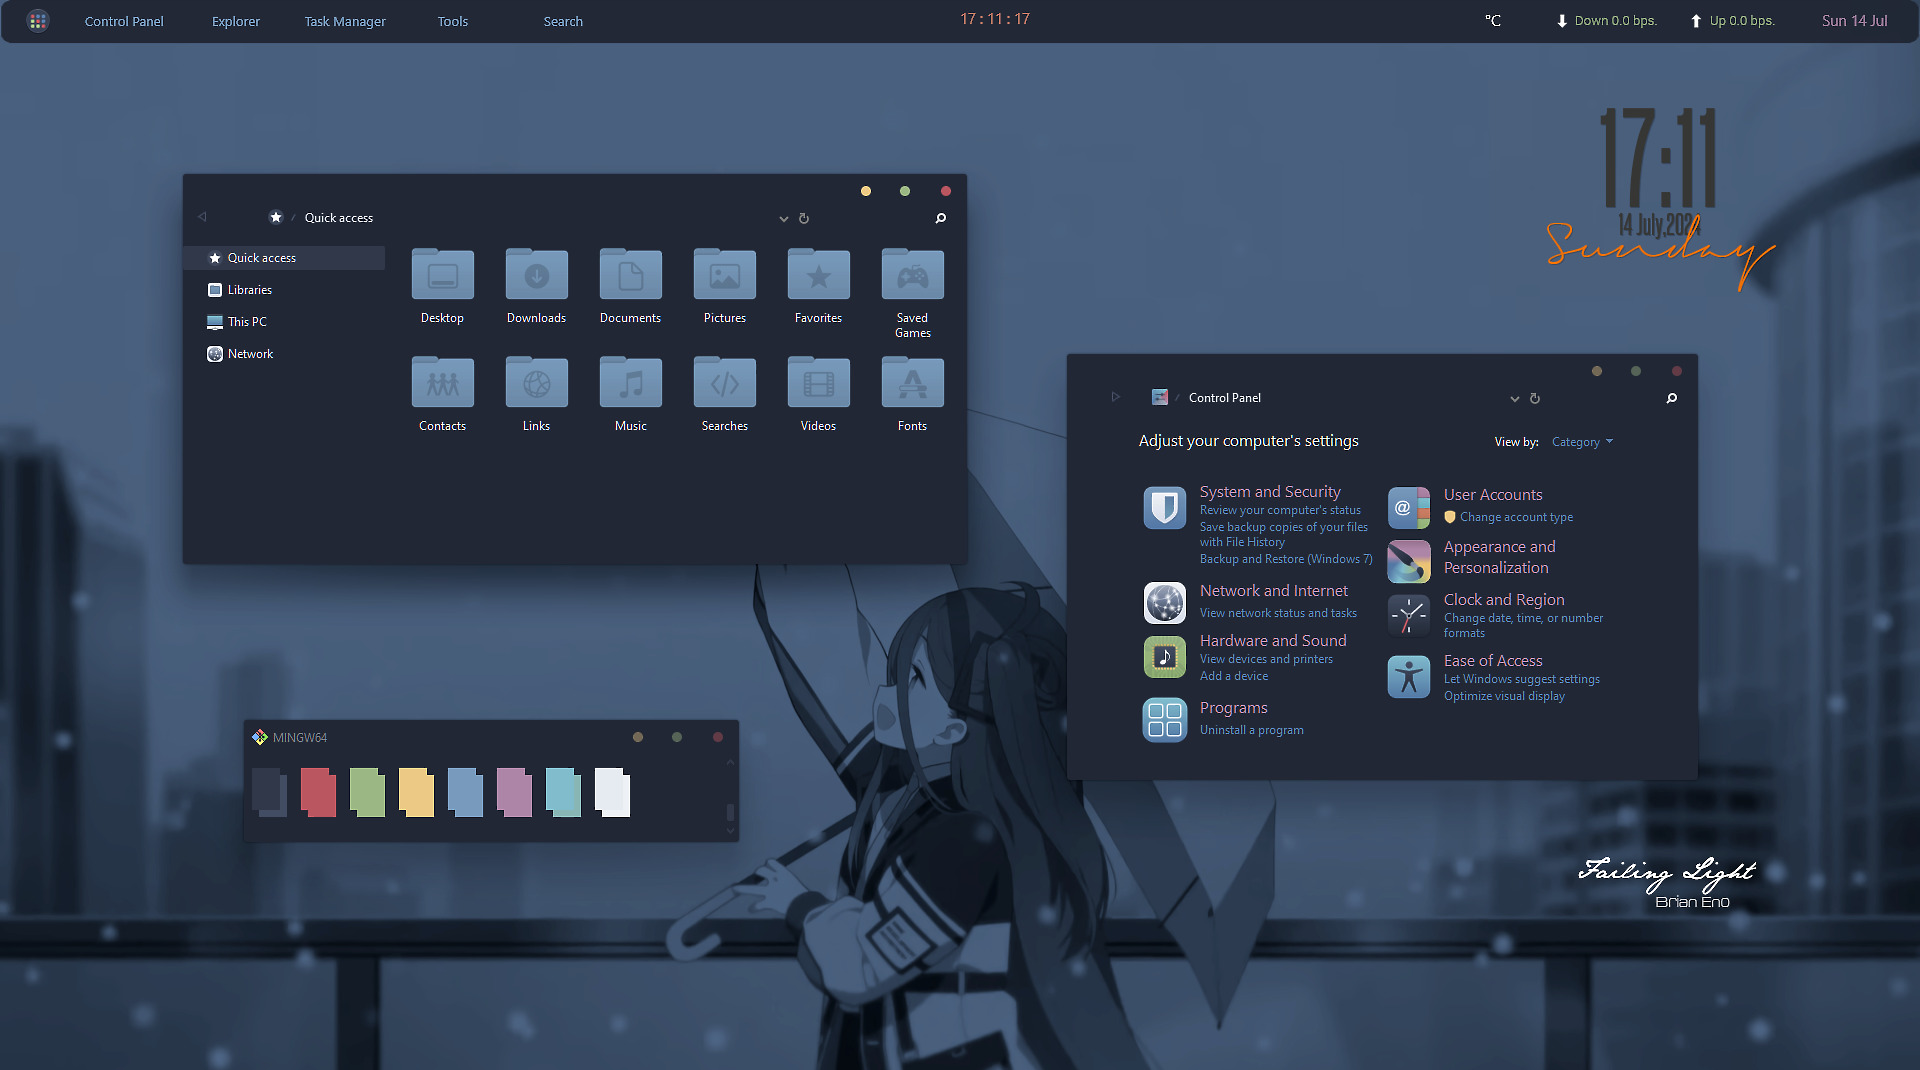1920x1070 pixels.
Task: Click the Change account type link
Action: (x=1516, y=516)
